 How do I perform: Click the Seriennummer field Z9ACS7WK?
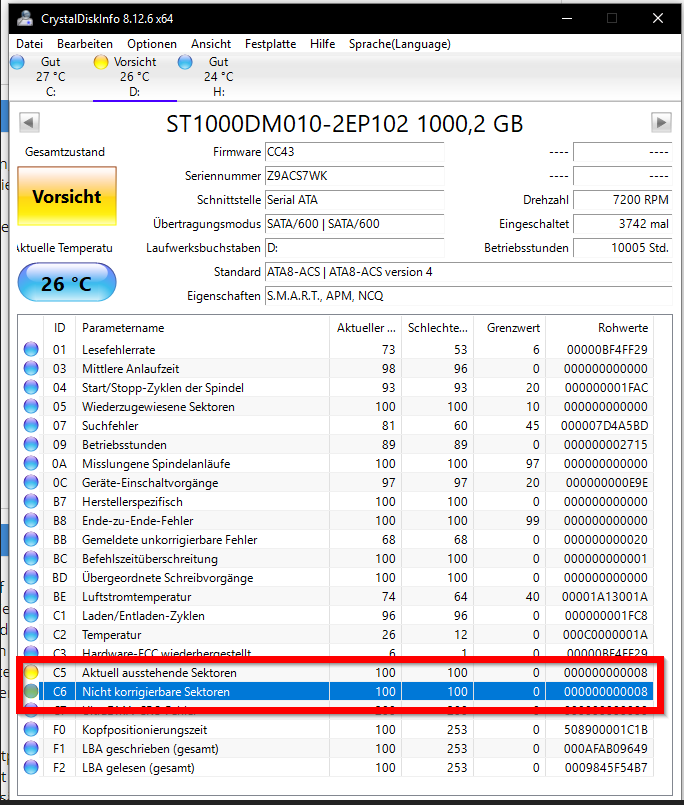click(x=354, y=176)
